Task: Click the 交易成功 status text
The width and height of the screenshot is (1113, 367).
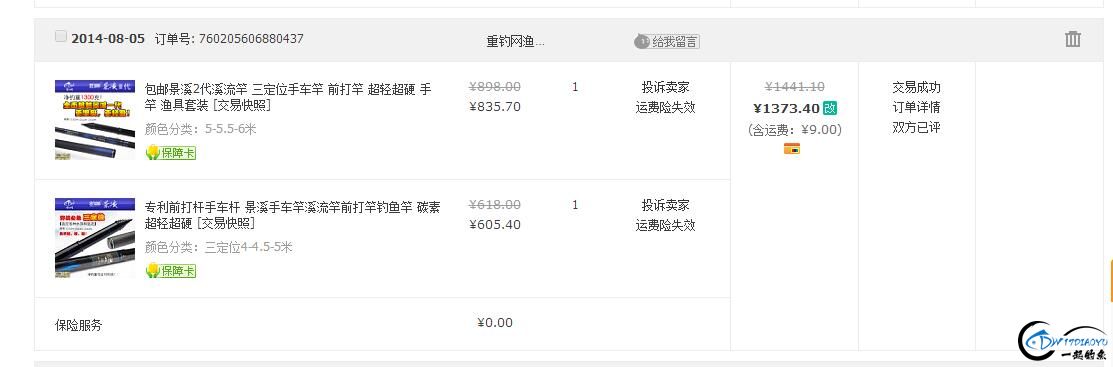Action: (916, 87)
